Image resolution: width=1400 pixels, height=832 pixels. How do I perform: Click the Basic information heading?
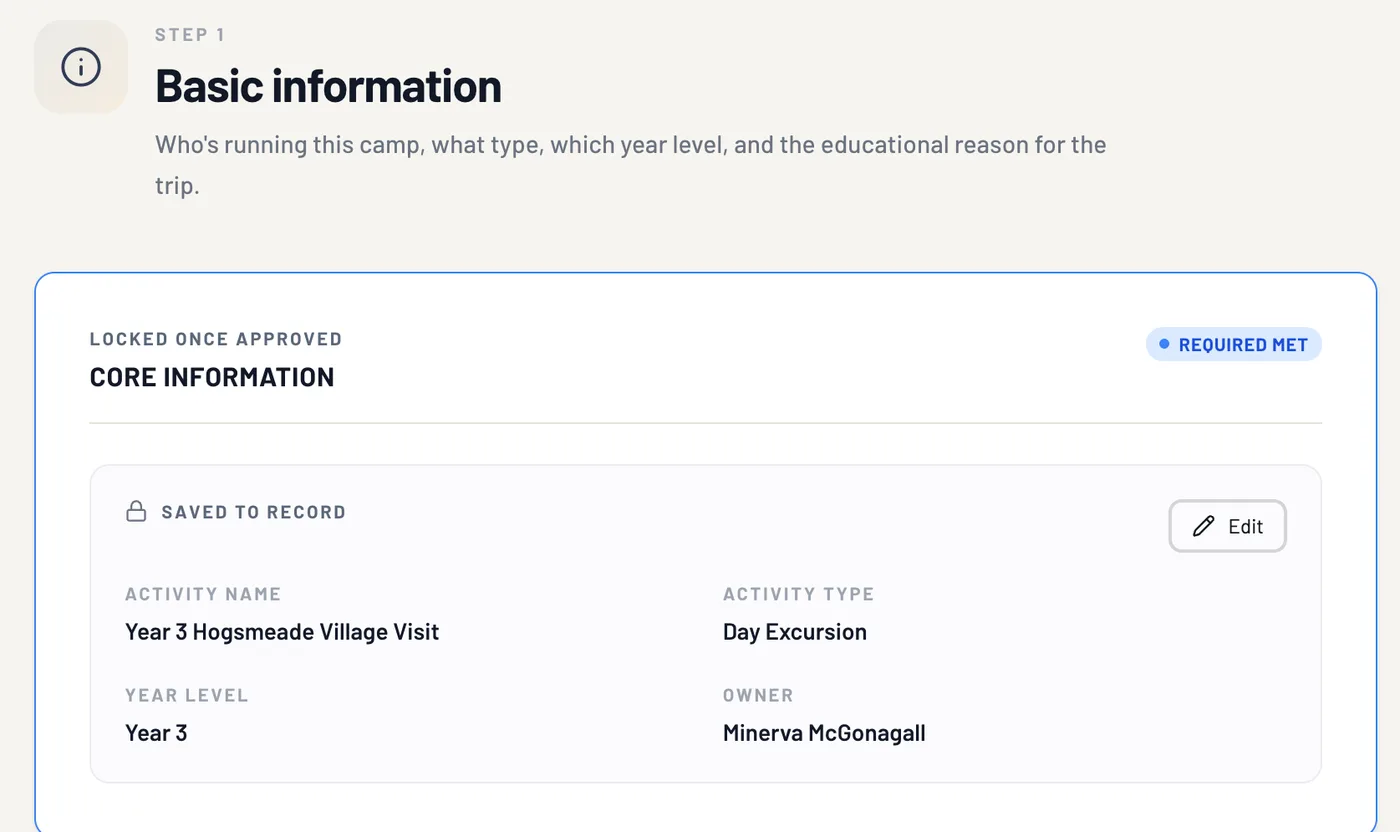pyautogui.click(x=328, y=86)
